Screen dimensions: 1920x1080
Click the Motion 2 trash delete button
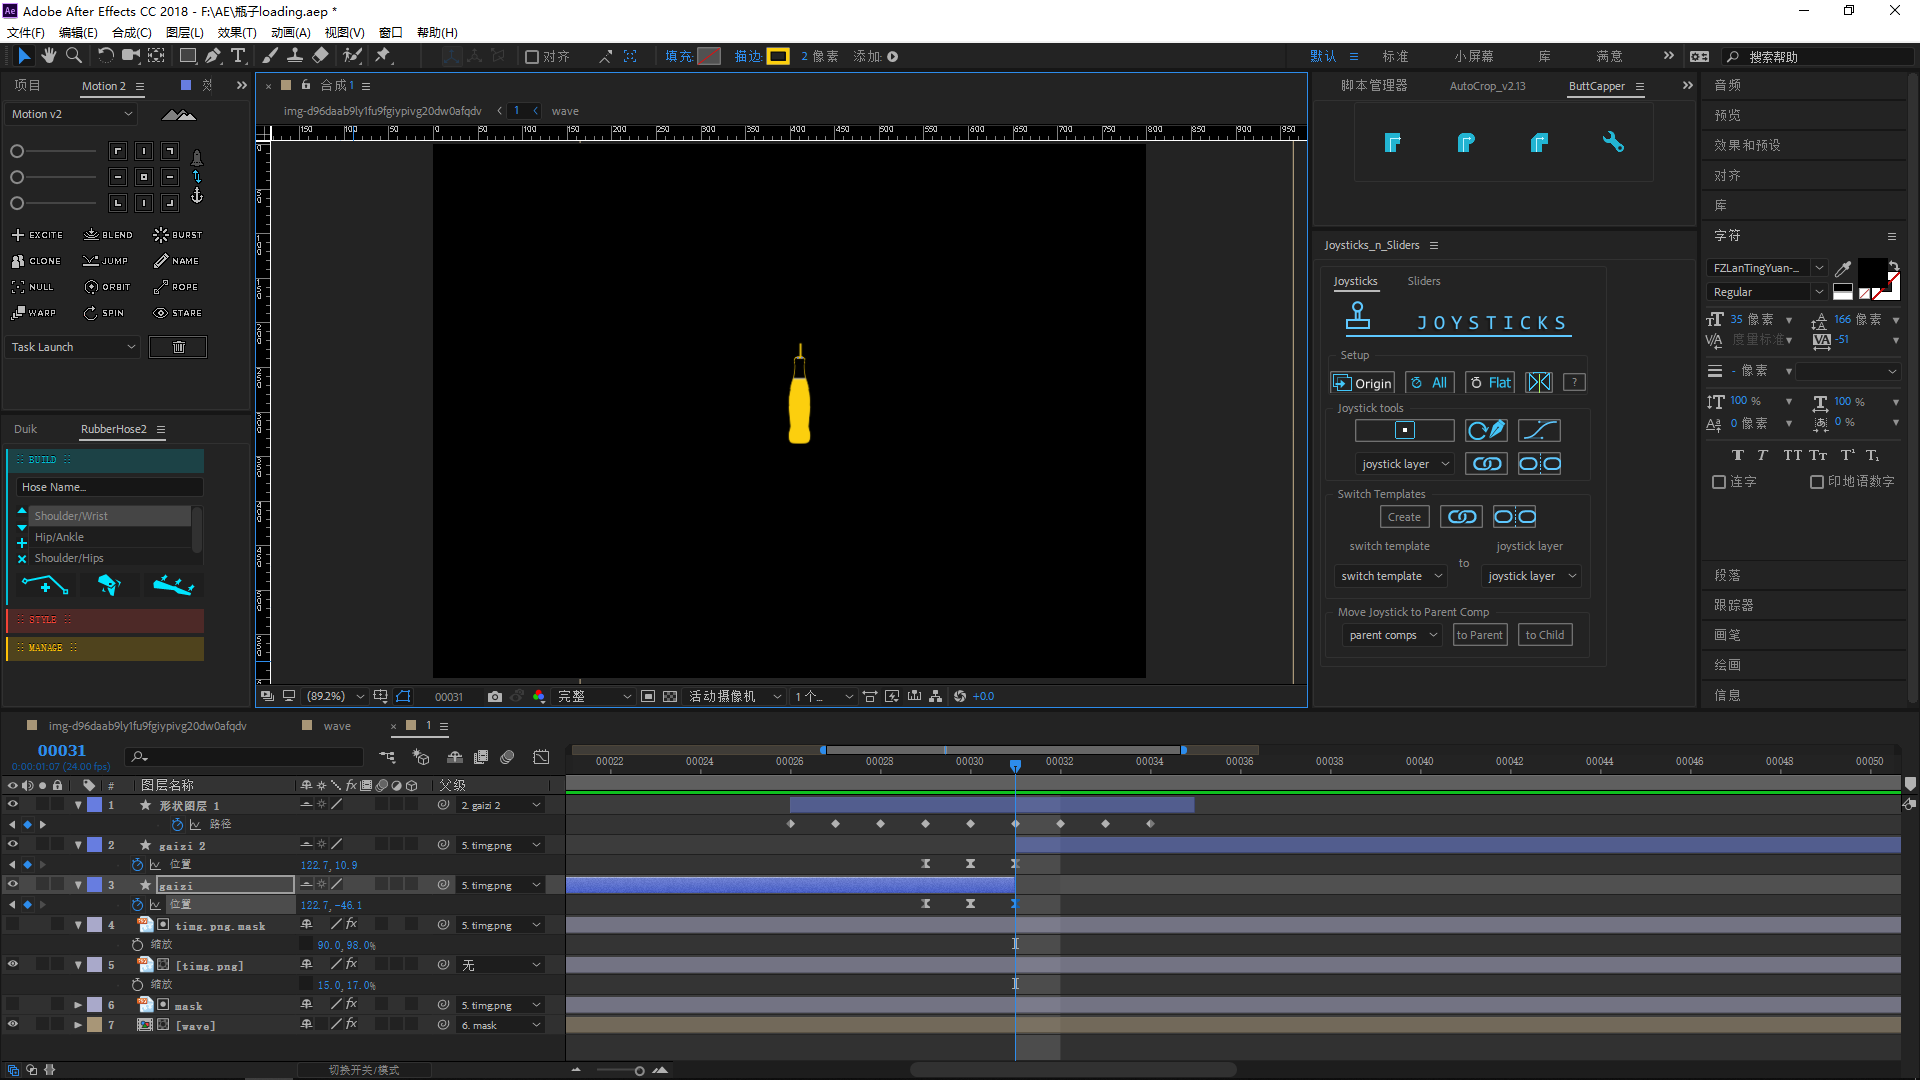[x=178, y=347]
